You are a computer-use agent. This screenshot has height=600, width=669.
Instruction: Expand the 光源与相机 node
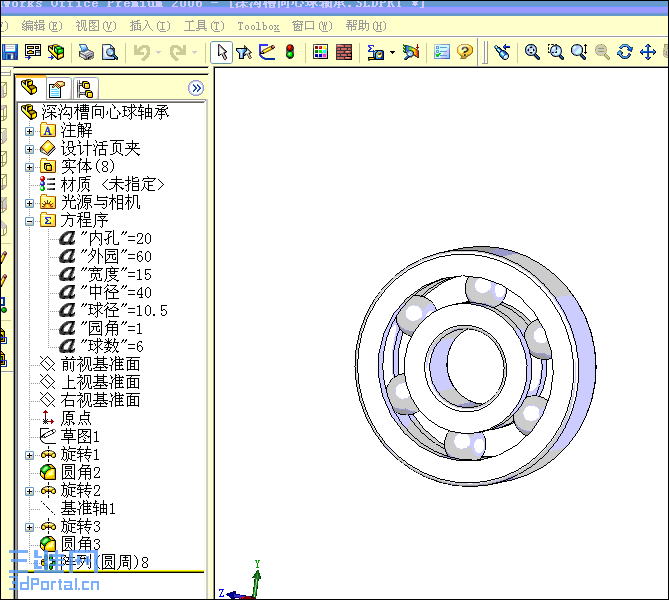pos(29,203)
